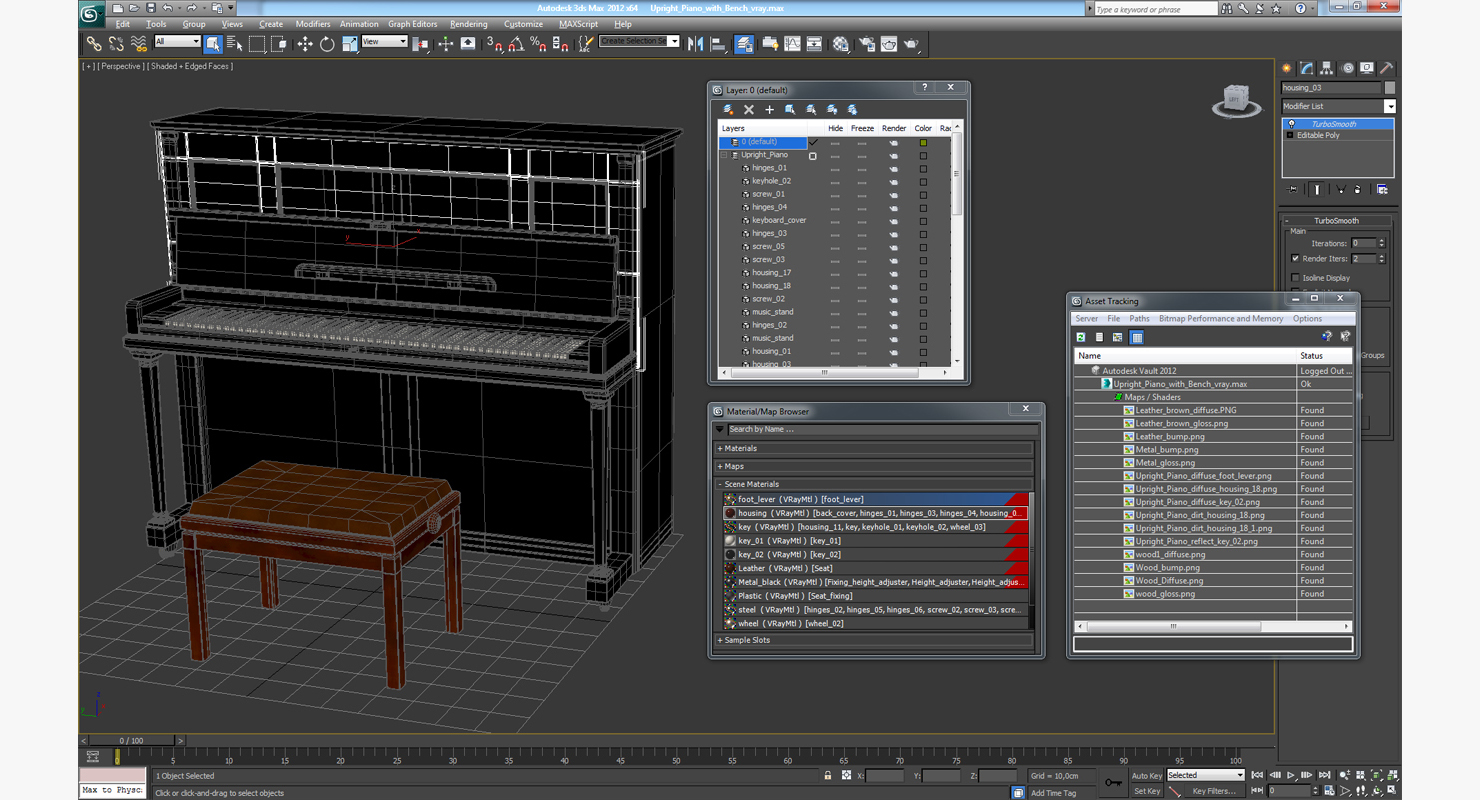Screen dimensions: 1480x800
Task: Open the Modifier List dropdown
Action: tap(1389, 106)
